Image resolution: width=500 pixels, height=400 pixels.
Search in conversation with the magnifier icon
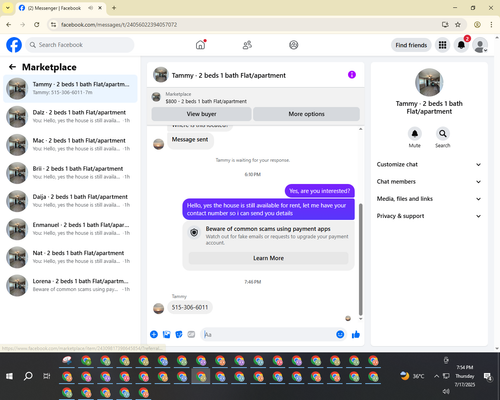coord(443,134)
